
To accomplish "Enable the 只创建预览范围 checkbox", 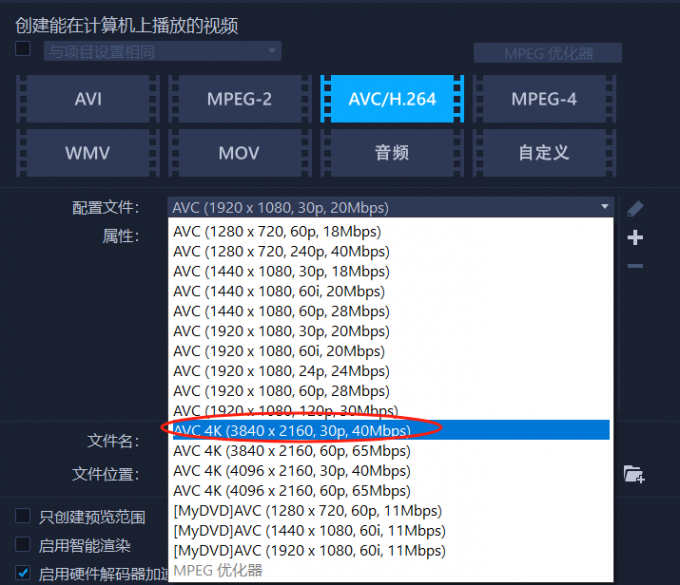I will pyautogui.click(x=23, y=516).
